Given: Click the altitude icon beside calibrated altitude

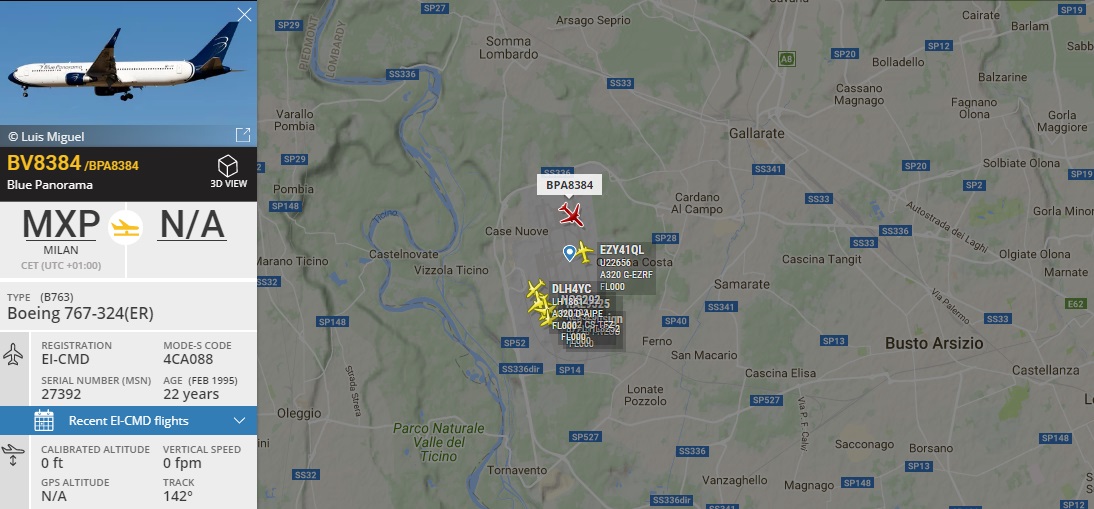Looking at the screenshot, I should coord(13,455).
